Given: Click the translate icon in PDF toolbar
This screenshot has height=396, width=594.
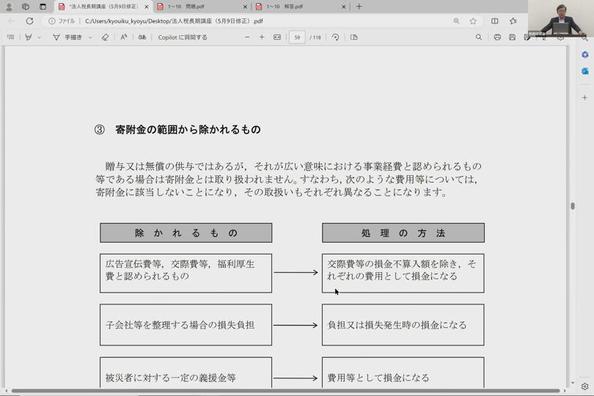Looking at the screenshot, I should pyautogui.click(x=142, y=37).
